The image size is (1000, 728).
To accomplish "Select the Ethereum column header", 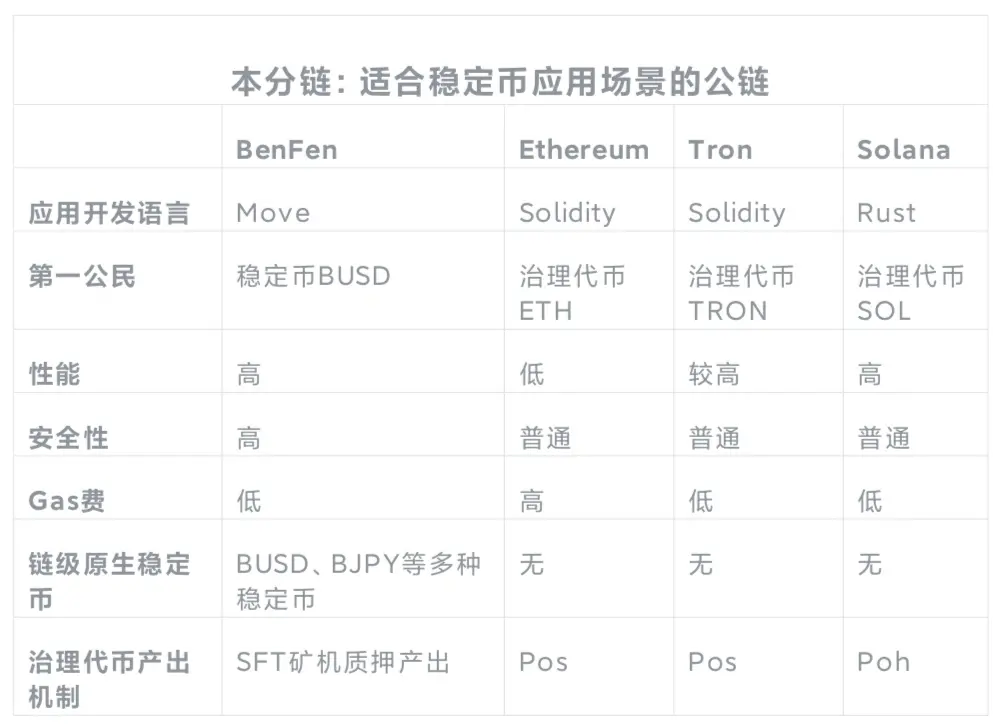I will click(583, 150).
